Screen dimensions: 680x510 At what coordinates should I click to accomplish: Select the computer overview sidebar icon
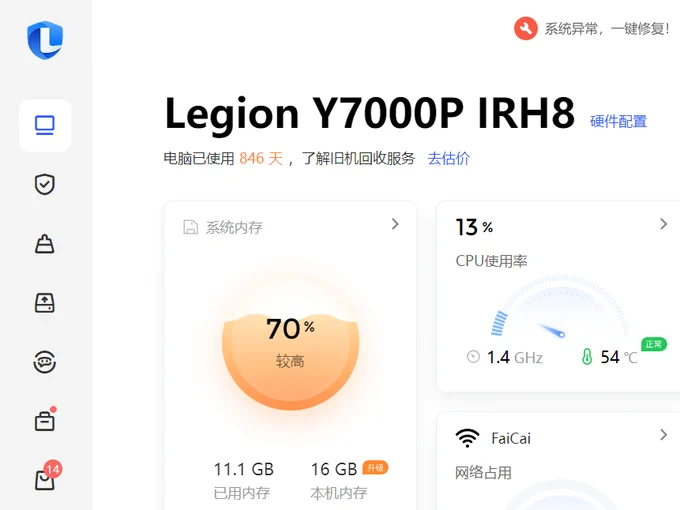(45, 125)
